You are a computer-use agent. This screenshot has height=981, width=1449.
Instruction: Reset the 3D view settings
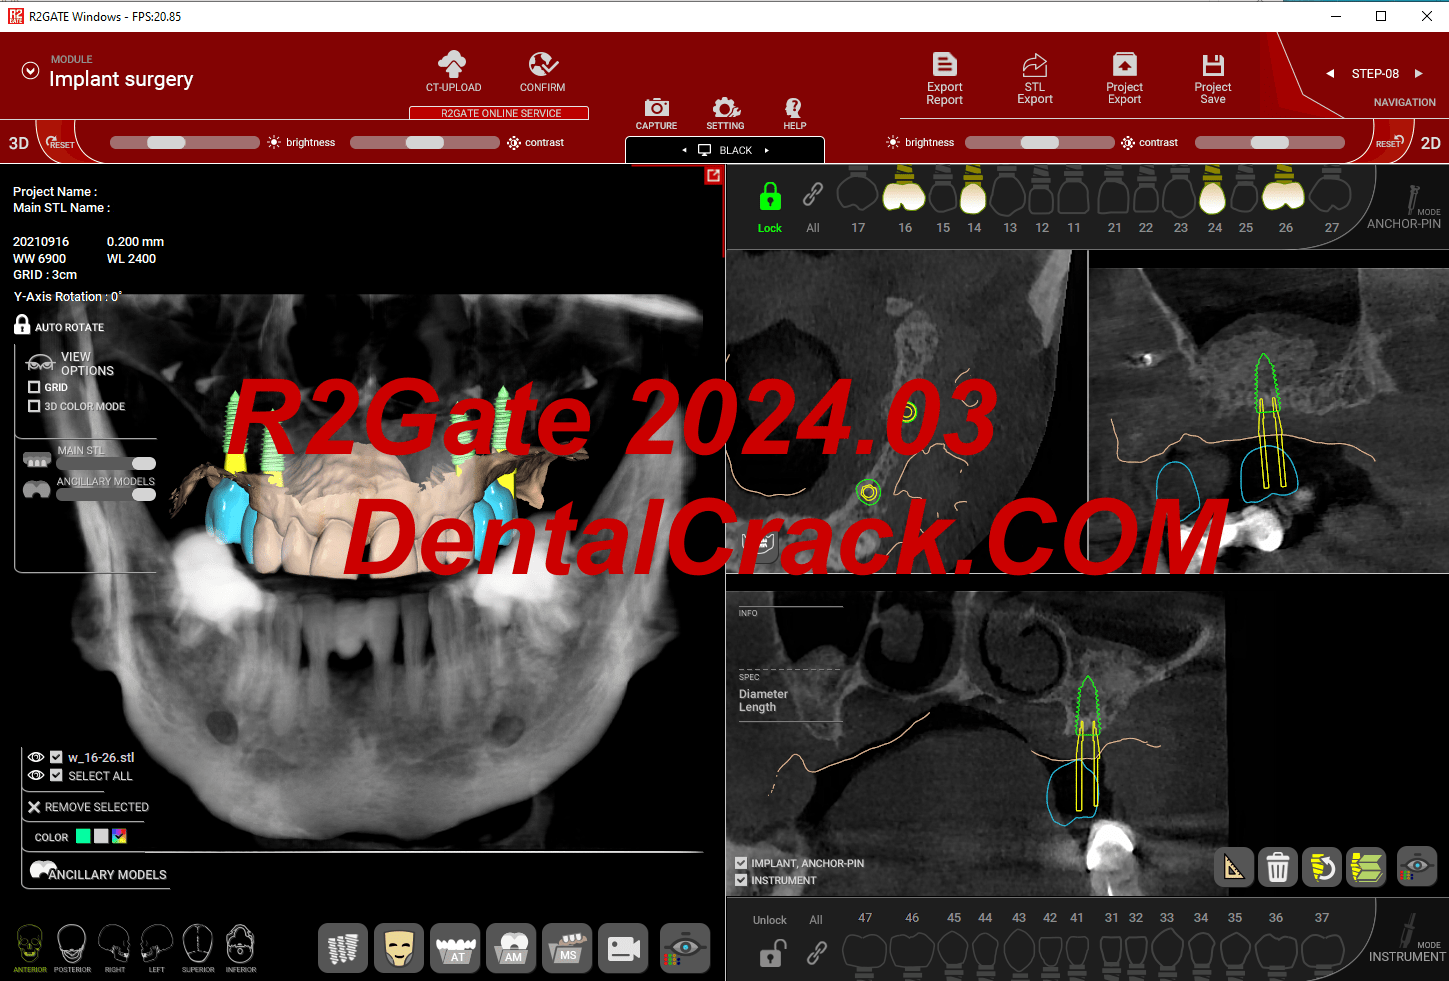(58, 143)
